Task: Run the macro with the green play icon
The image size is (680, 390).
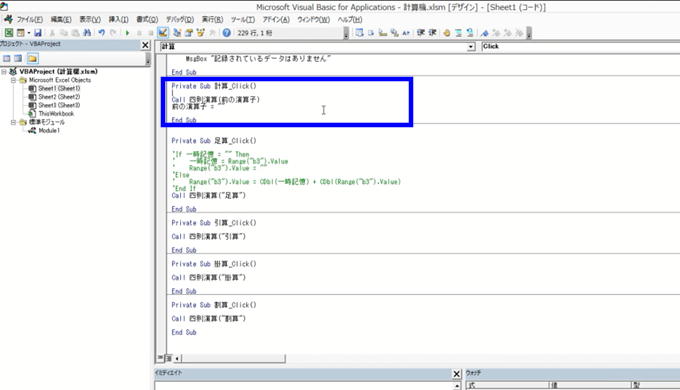Action: (x=128, y=33)
